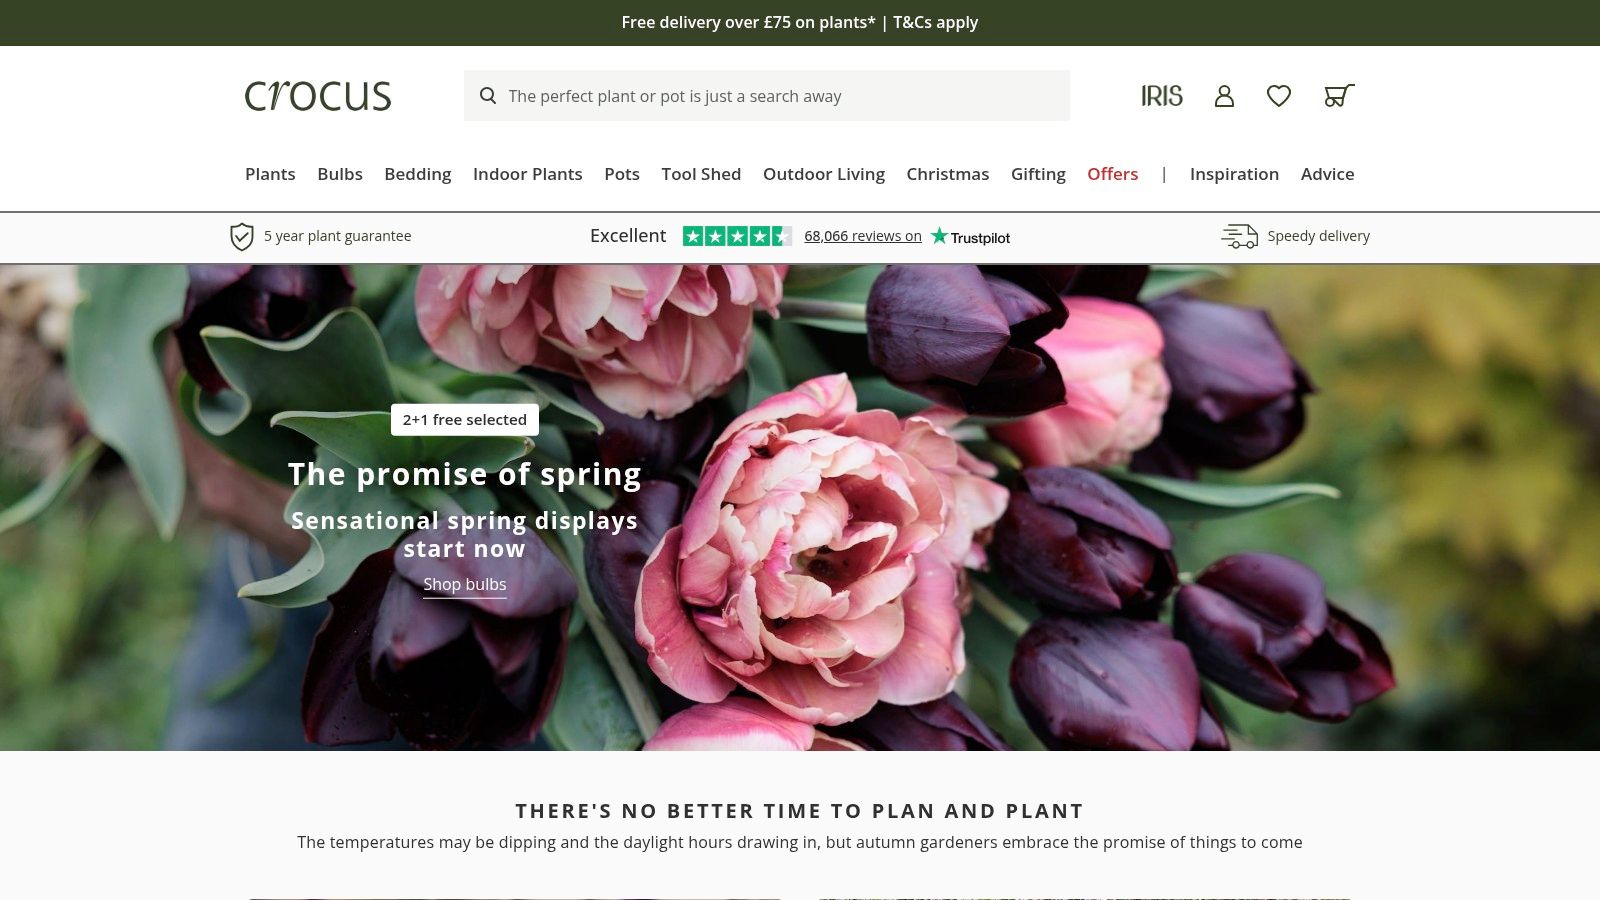Click the IRIS logo icon
This screenshot has width=1600, height=900.
point(1162,96)
